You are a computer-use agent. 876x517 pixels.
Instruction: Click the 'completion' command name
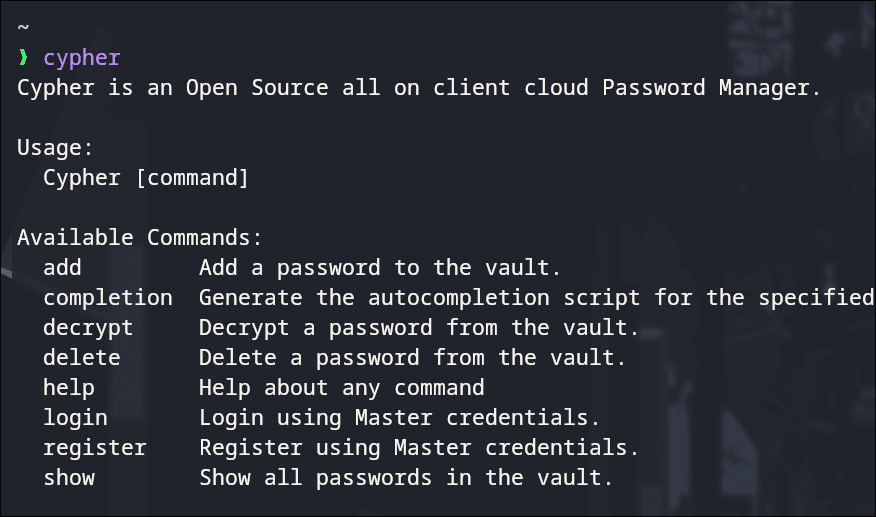click(x=107, y=298)
